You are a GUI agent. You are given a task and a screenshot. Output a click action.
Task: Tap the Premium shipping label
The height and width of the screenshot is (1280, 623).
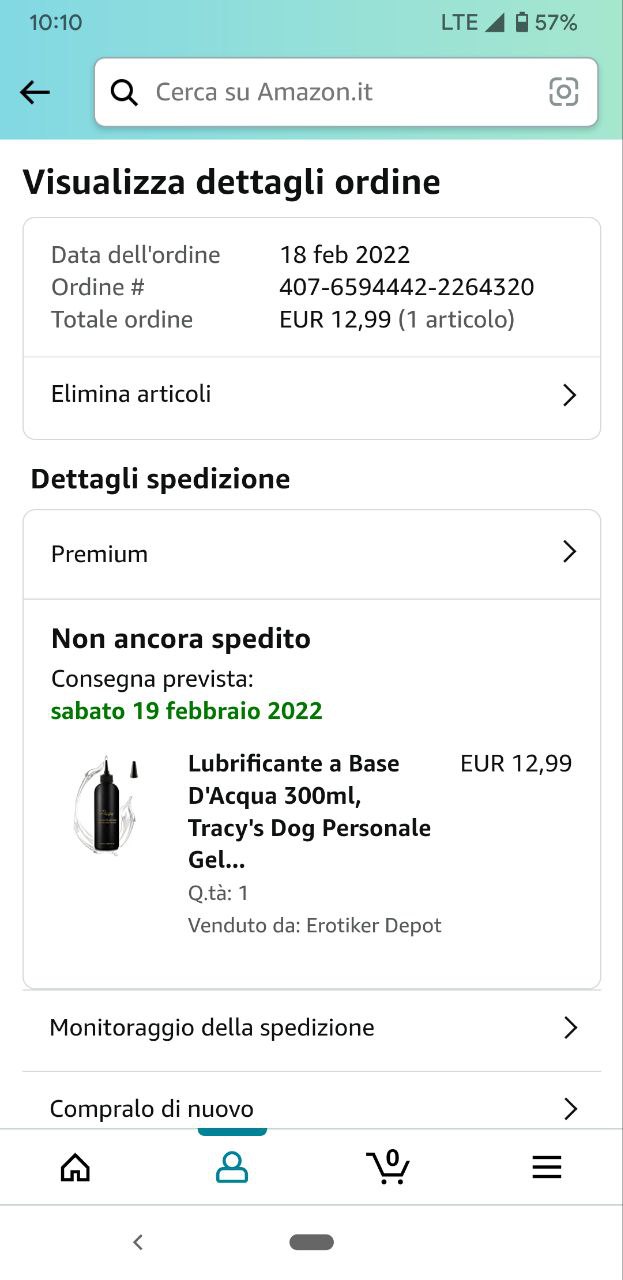pos(100,554)
